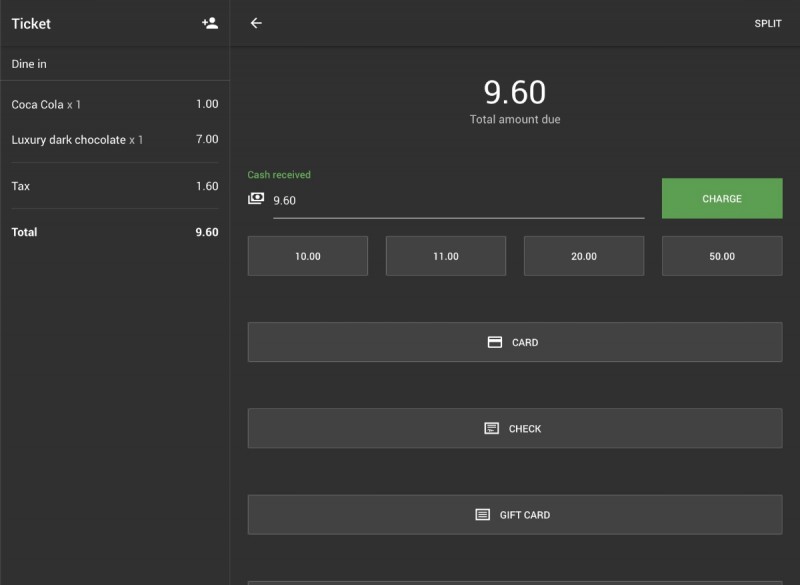
Task: Pick CARD as the payment method
Action: [514, 341]
